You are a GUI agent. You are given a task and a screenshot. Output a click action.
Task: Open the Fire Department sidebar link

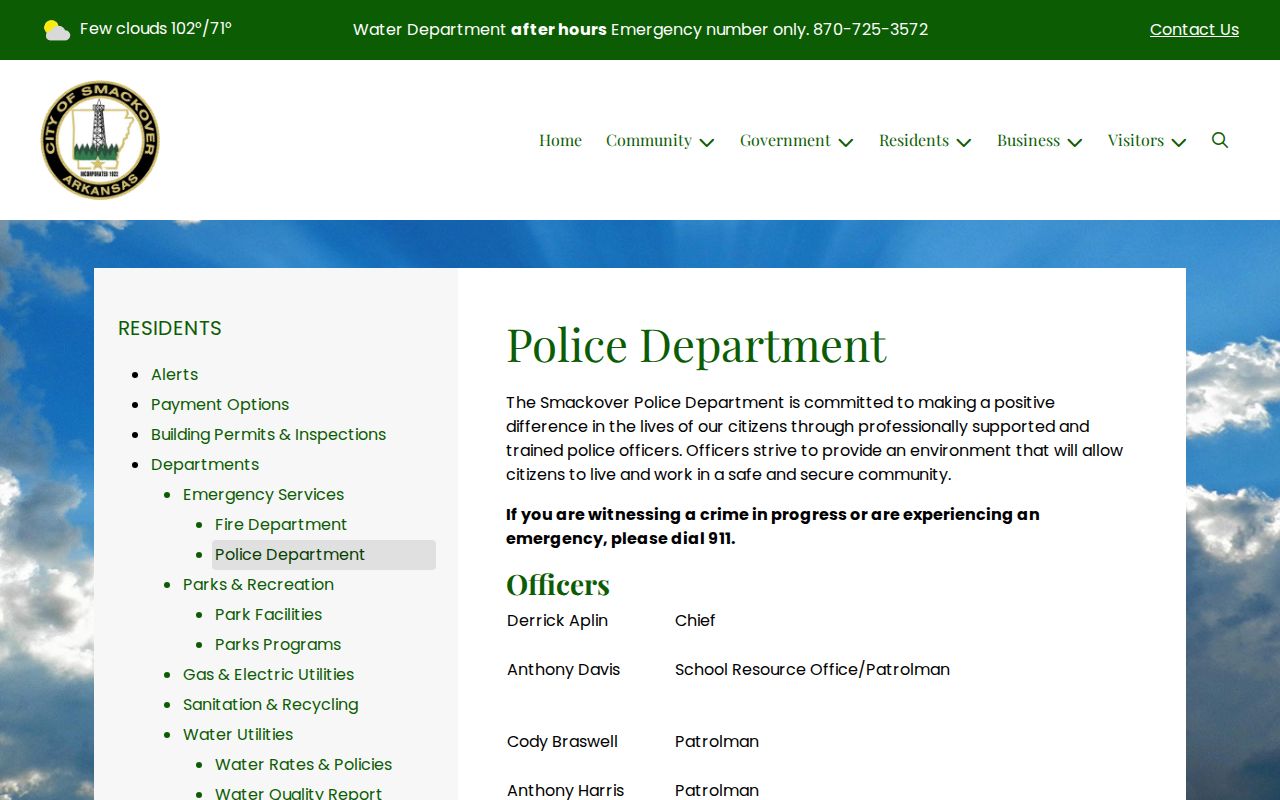pos(281,524)
